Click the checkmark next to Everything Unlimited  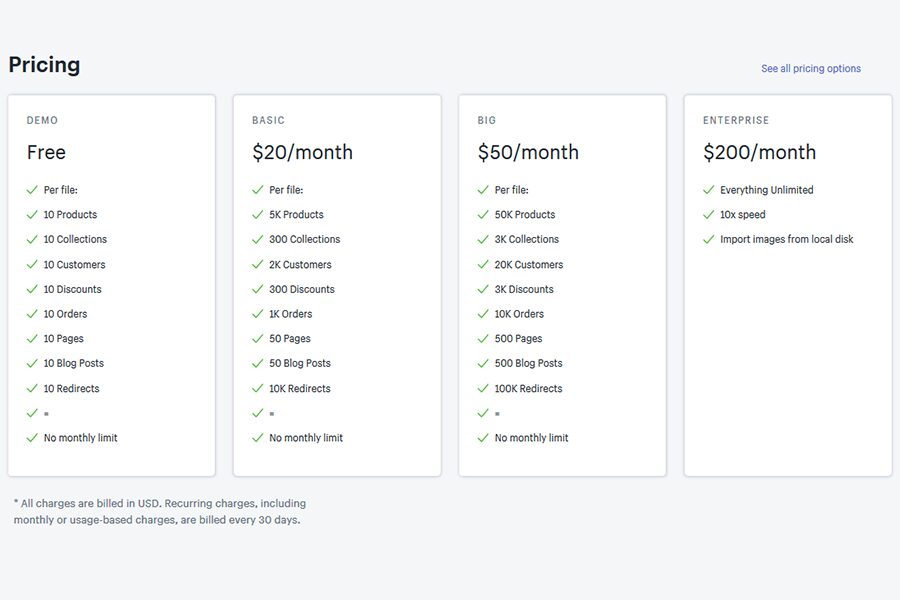709,190
